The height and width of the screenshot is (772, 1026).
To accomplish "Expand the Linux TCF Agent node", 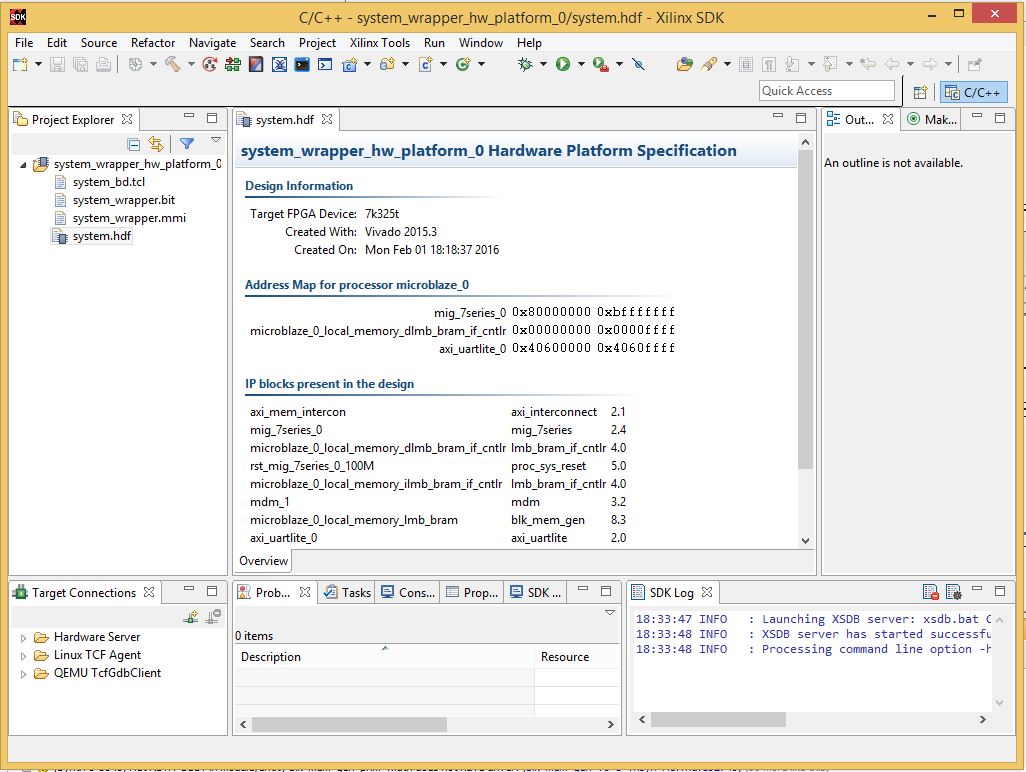I will [24, 656].
